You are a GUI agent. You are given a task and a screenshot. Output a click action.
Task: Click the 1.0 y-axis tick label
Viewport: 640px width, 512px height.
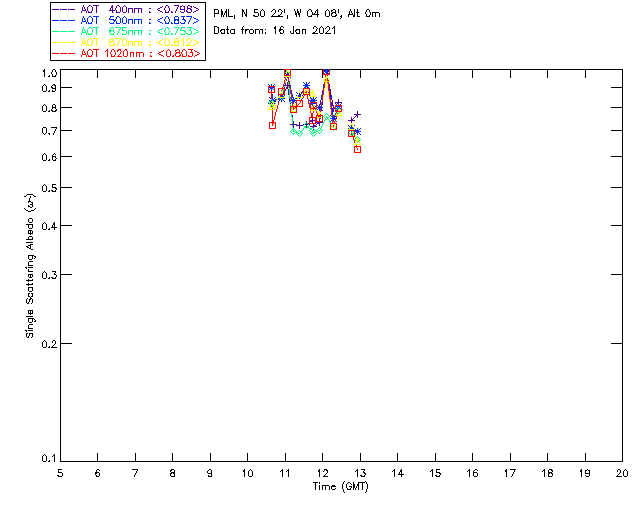click(x=49, y=73)
